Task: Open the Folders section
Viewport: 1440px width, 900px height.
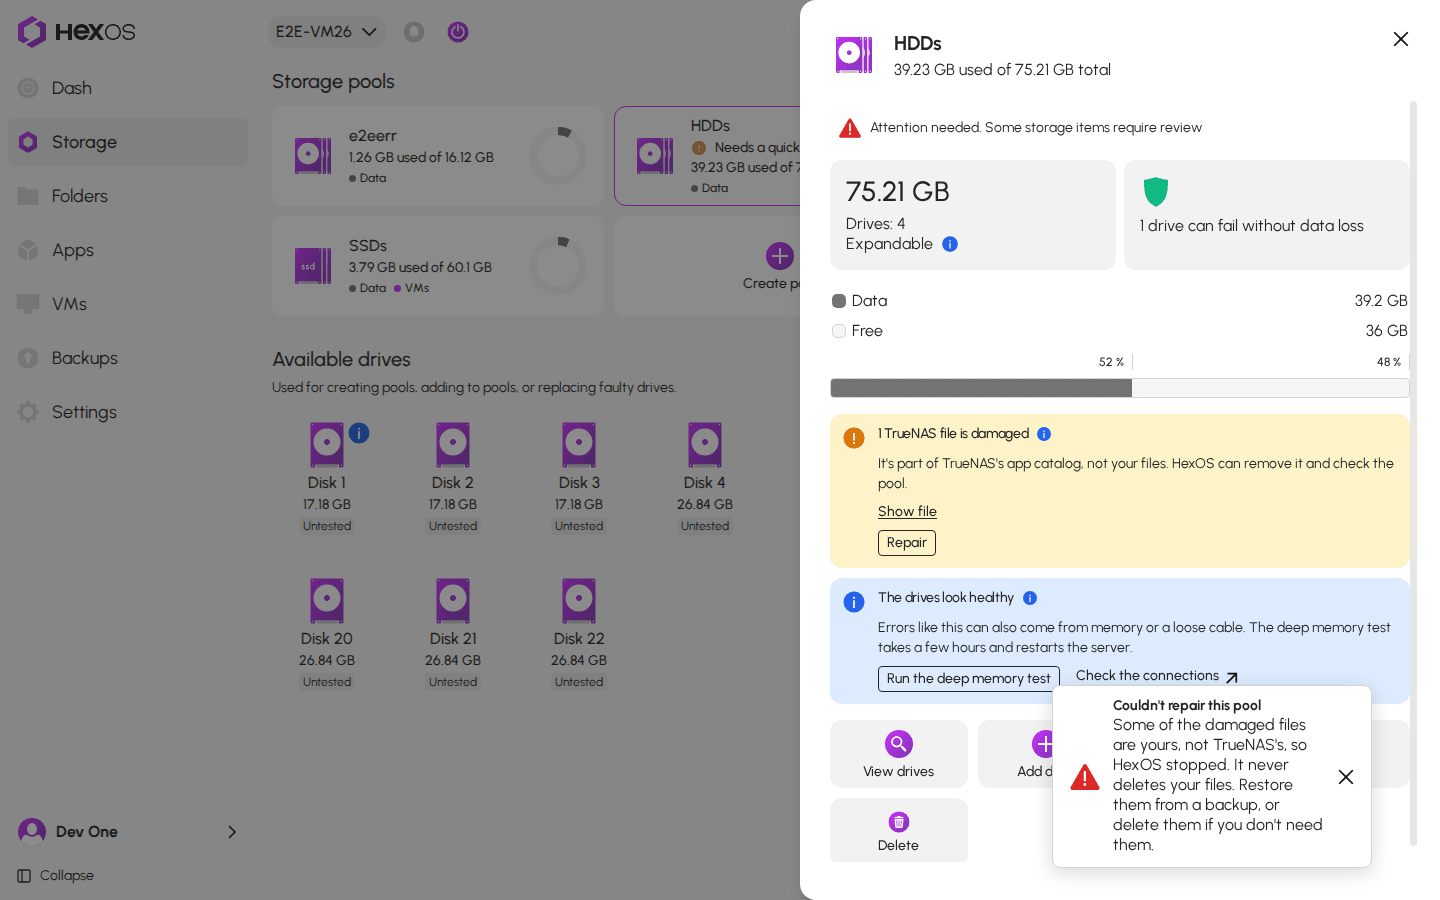Action: [x=128, y=196]
